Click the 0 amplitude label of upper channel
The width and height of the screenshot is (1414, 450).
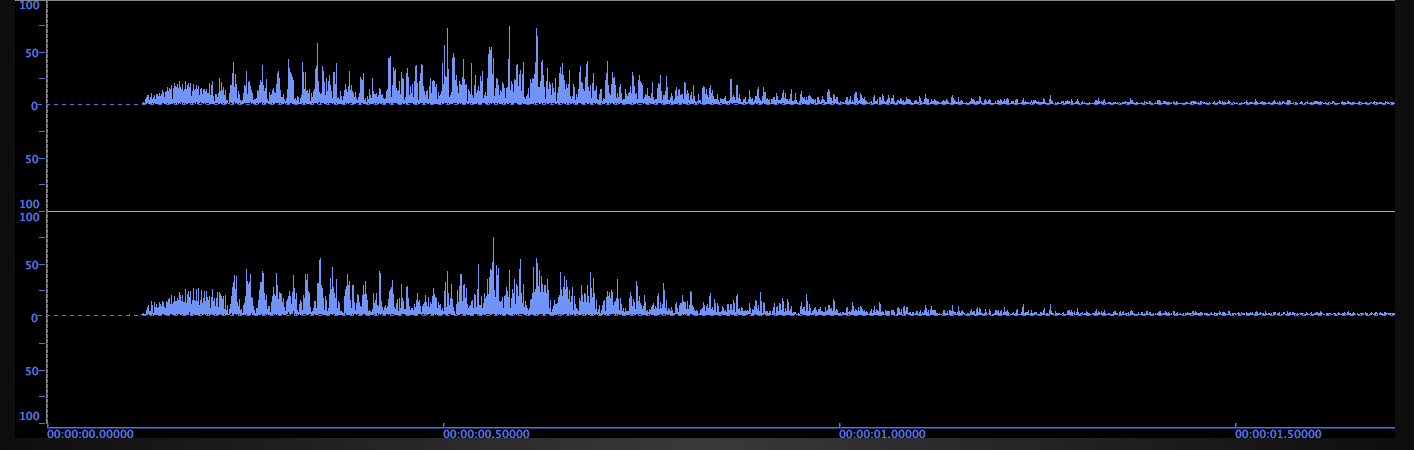point(35,106)
